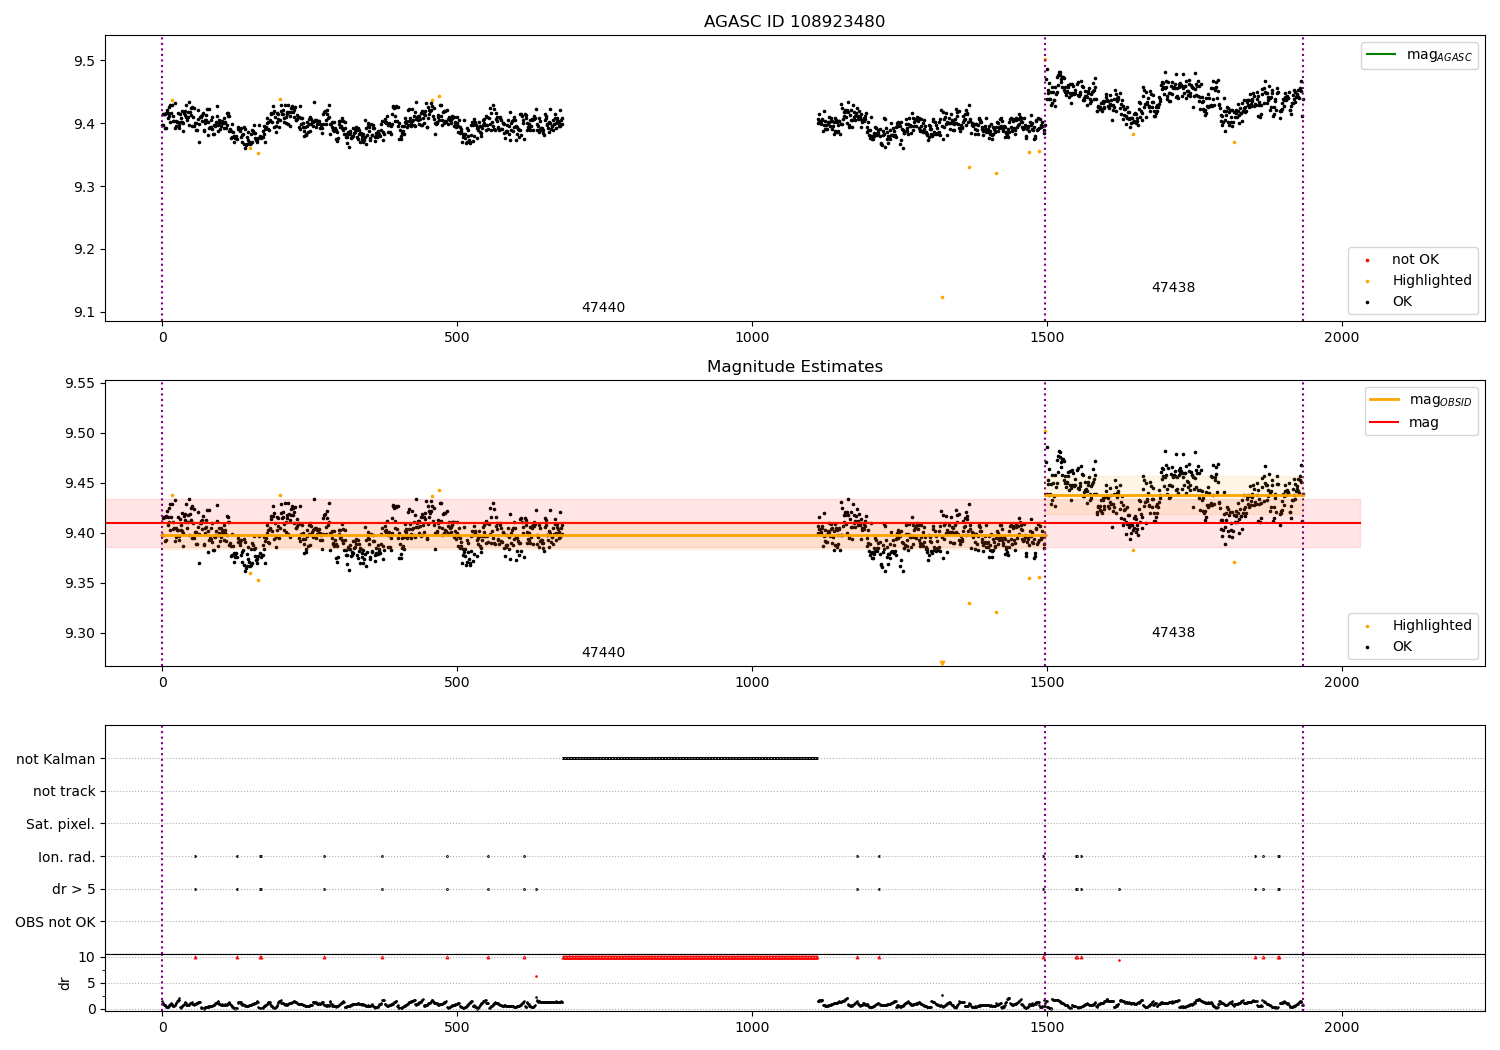The height and width of the screenshot is (1050, 1500).
Task: Click the 9.5 y-axis tick label
Action: tap(84, 61)
